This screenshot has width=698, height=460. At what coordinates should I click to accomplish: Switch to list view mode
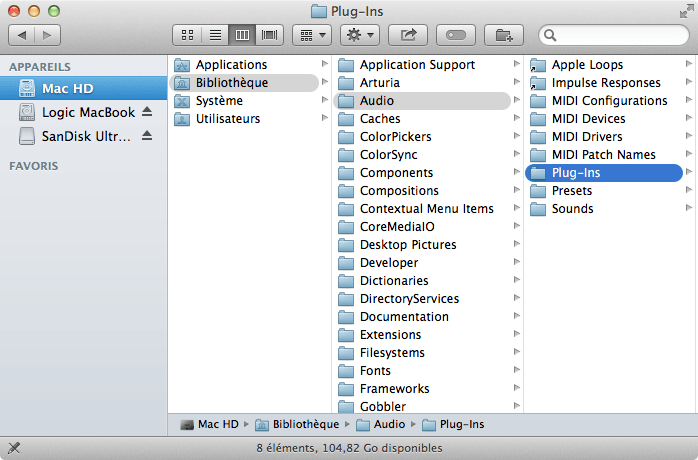(x=214, y=35)
